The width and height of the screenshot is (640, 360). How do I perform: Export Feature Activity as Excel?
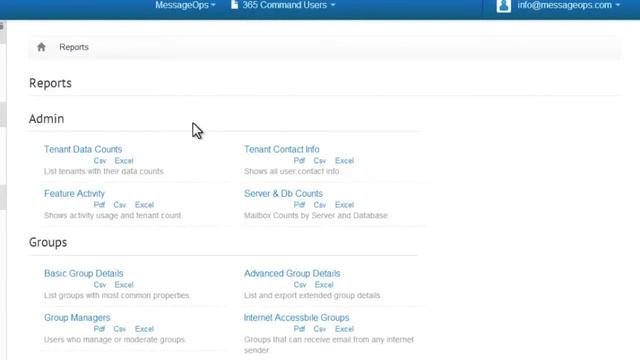[x=144, y=205]
